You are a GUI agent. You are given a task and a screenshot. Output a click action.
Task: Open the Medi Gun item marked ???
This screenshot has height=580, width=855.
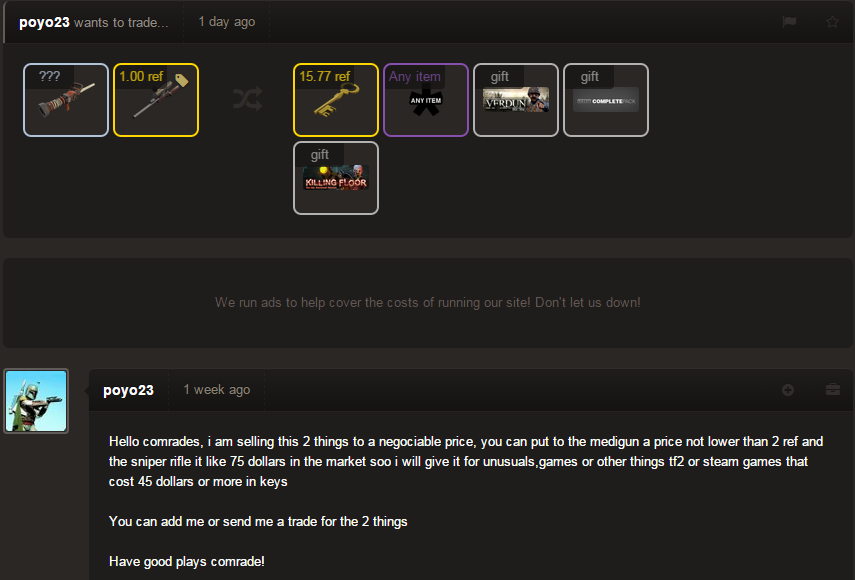[x=66, y=100]
